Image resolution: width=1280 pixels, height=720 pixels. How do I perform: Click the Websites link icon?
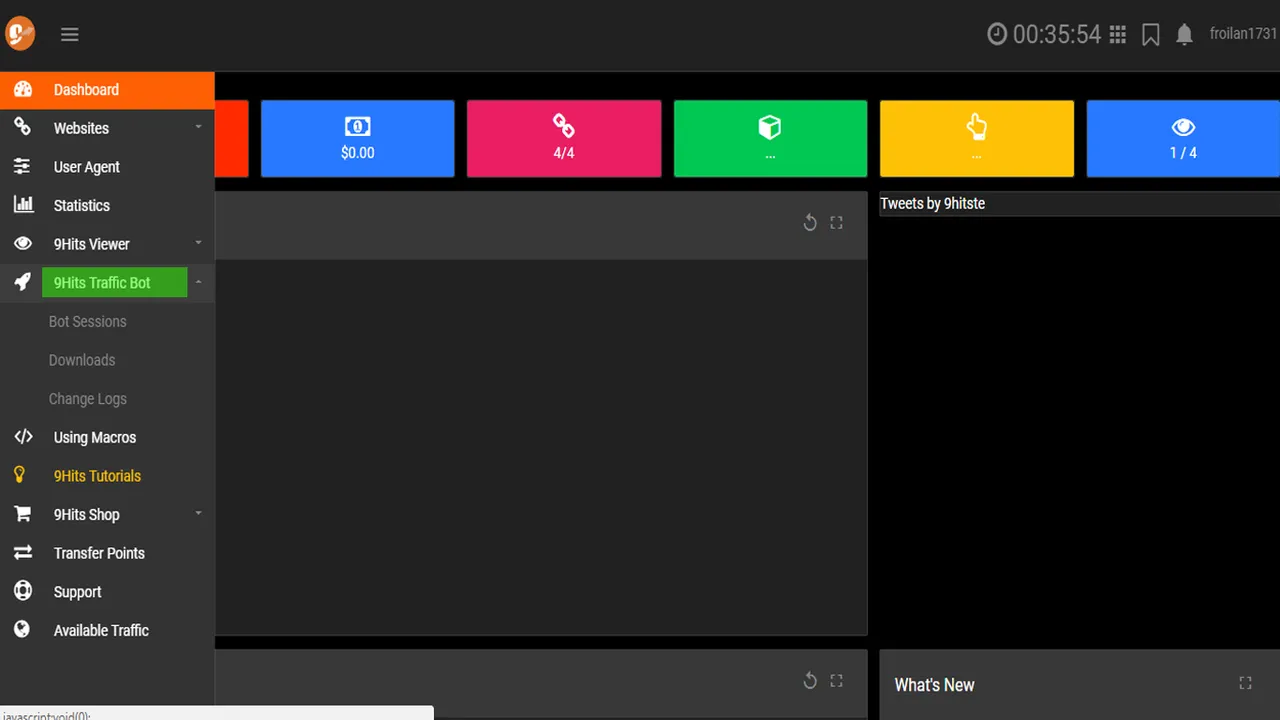point(22,127)
